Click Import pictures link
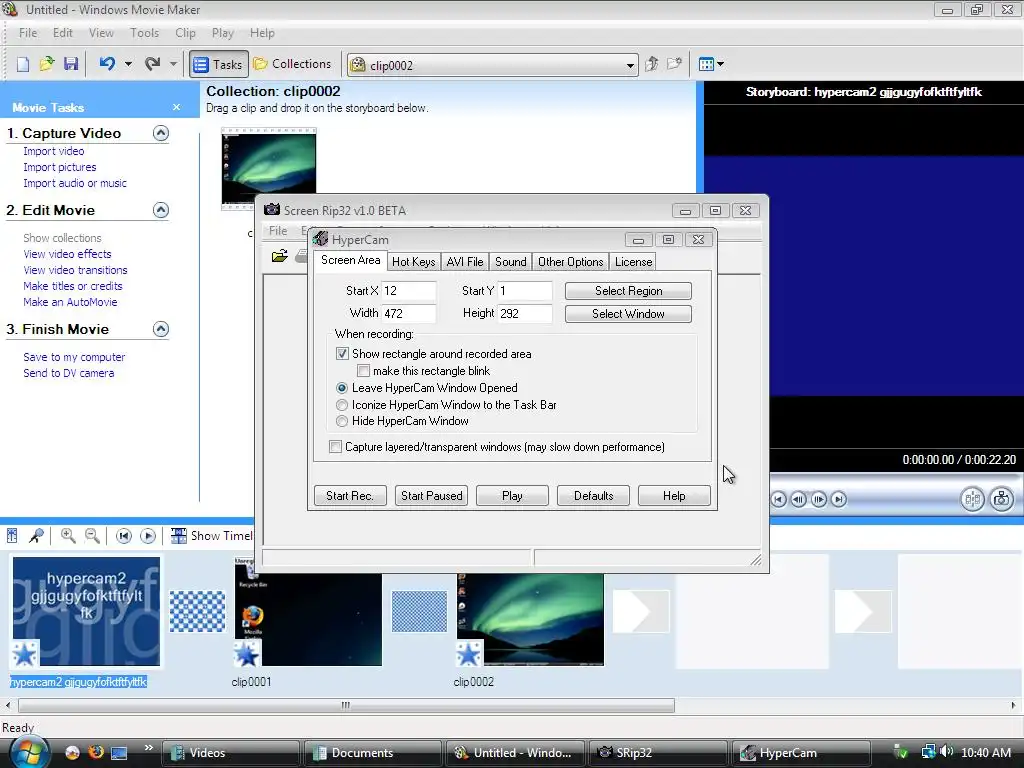This screenshot has height=768, width=1024. [59, 167]
